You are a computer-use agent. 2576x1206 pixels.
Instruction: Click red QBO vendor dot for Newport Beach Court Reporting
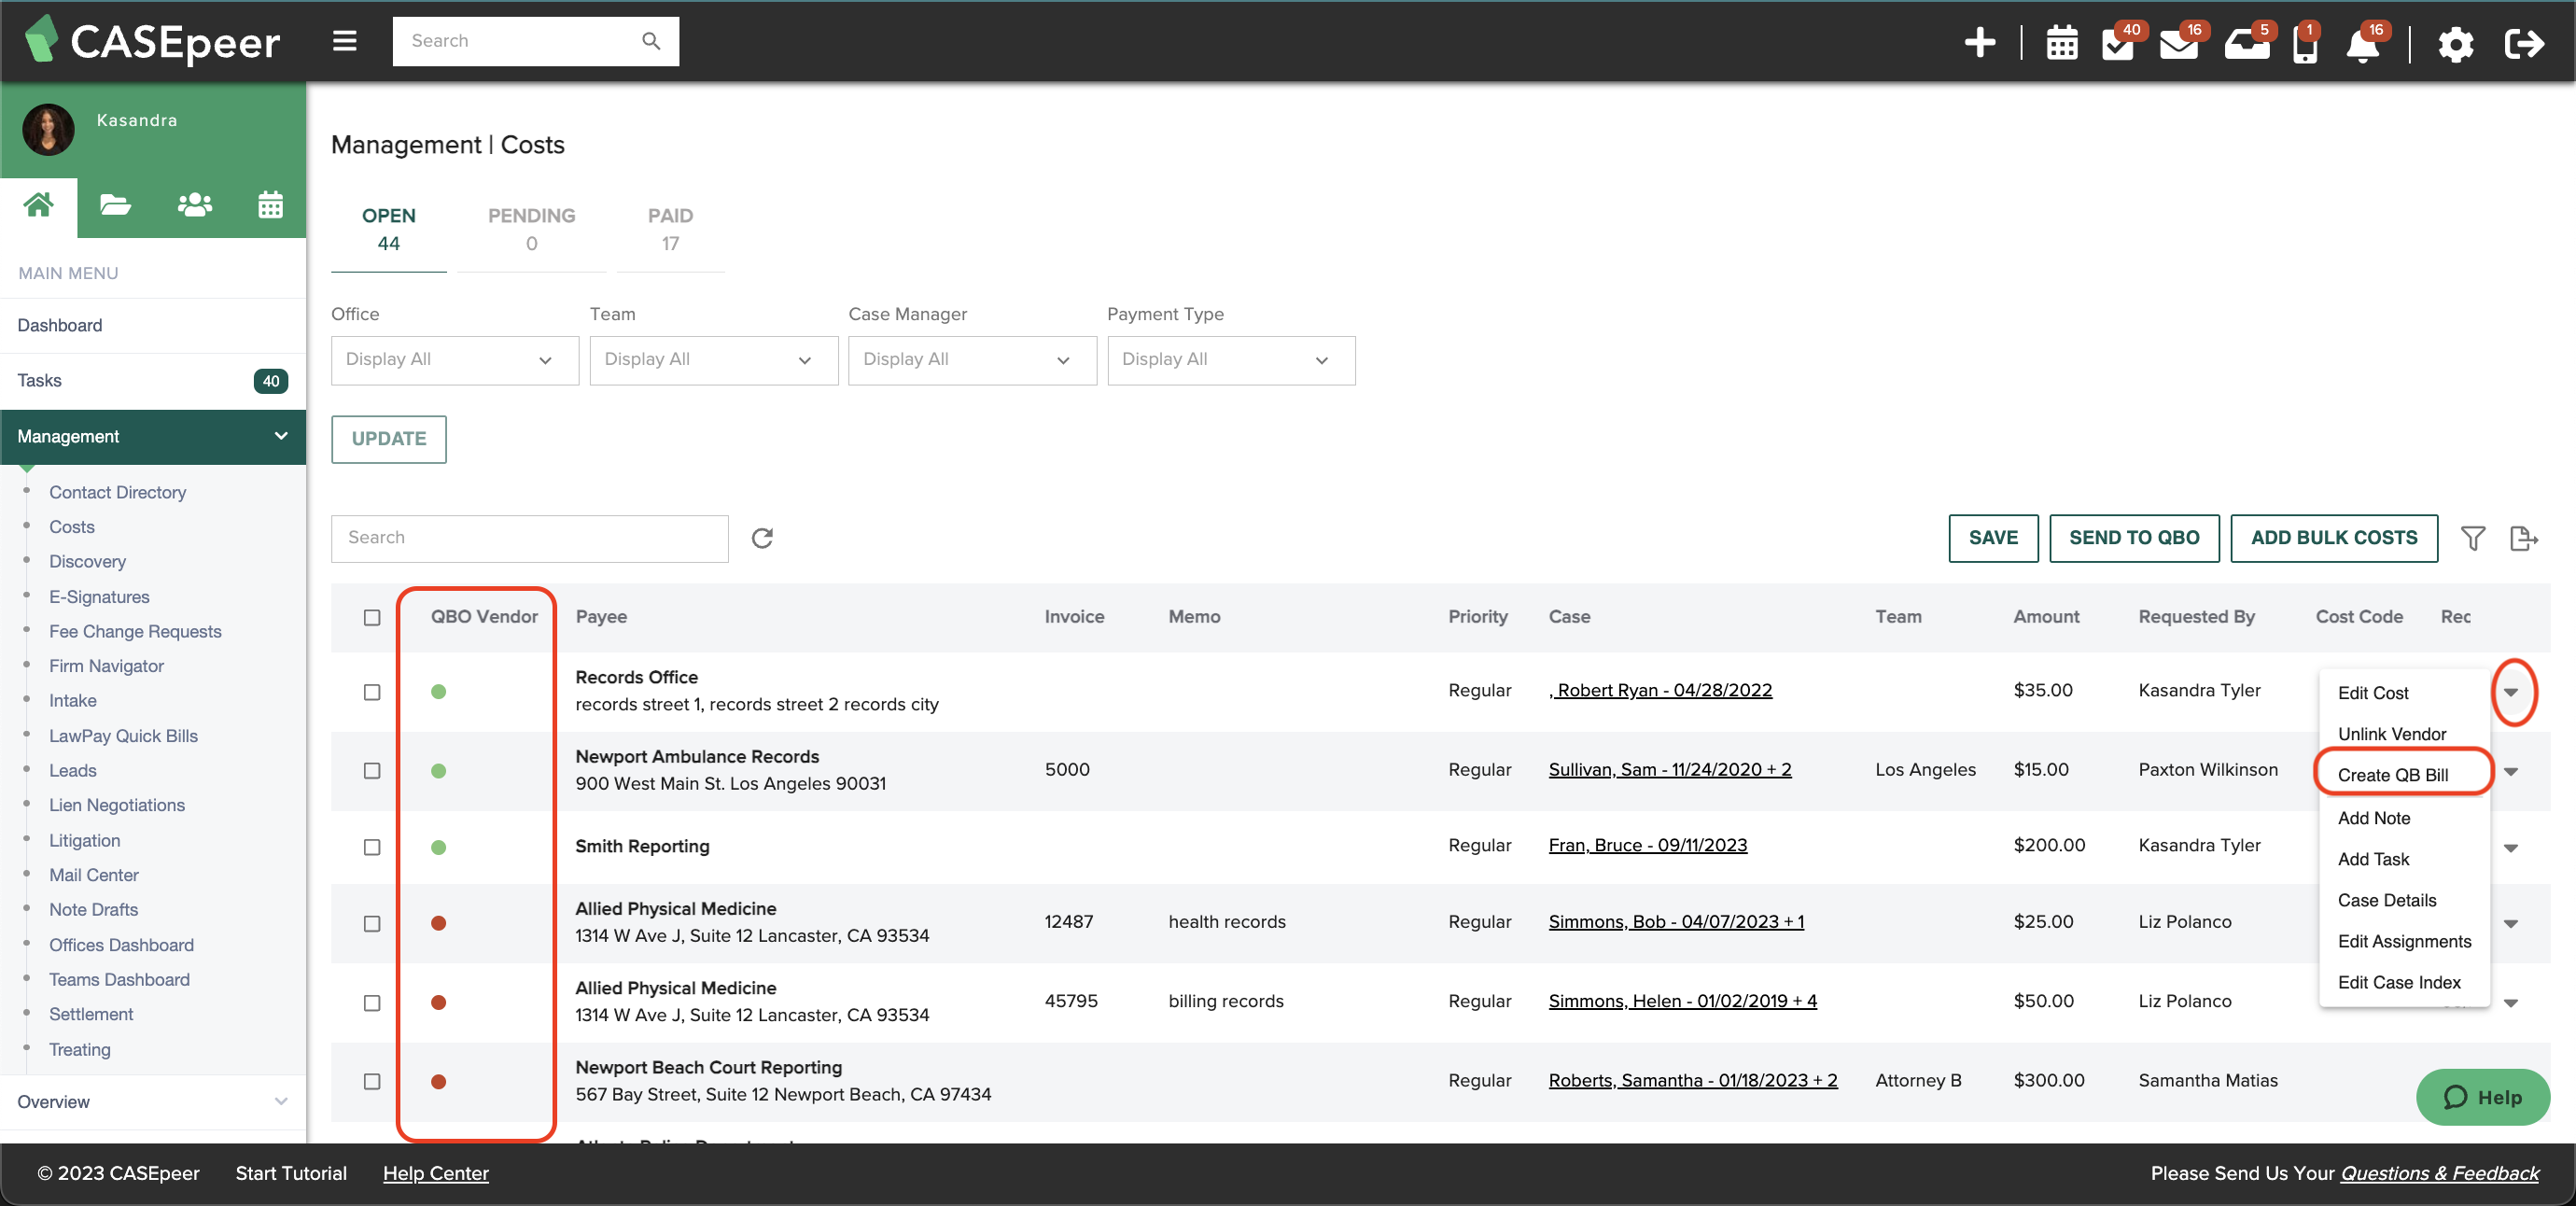click(438, 1082)
